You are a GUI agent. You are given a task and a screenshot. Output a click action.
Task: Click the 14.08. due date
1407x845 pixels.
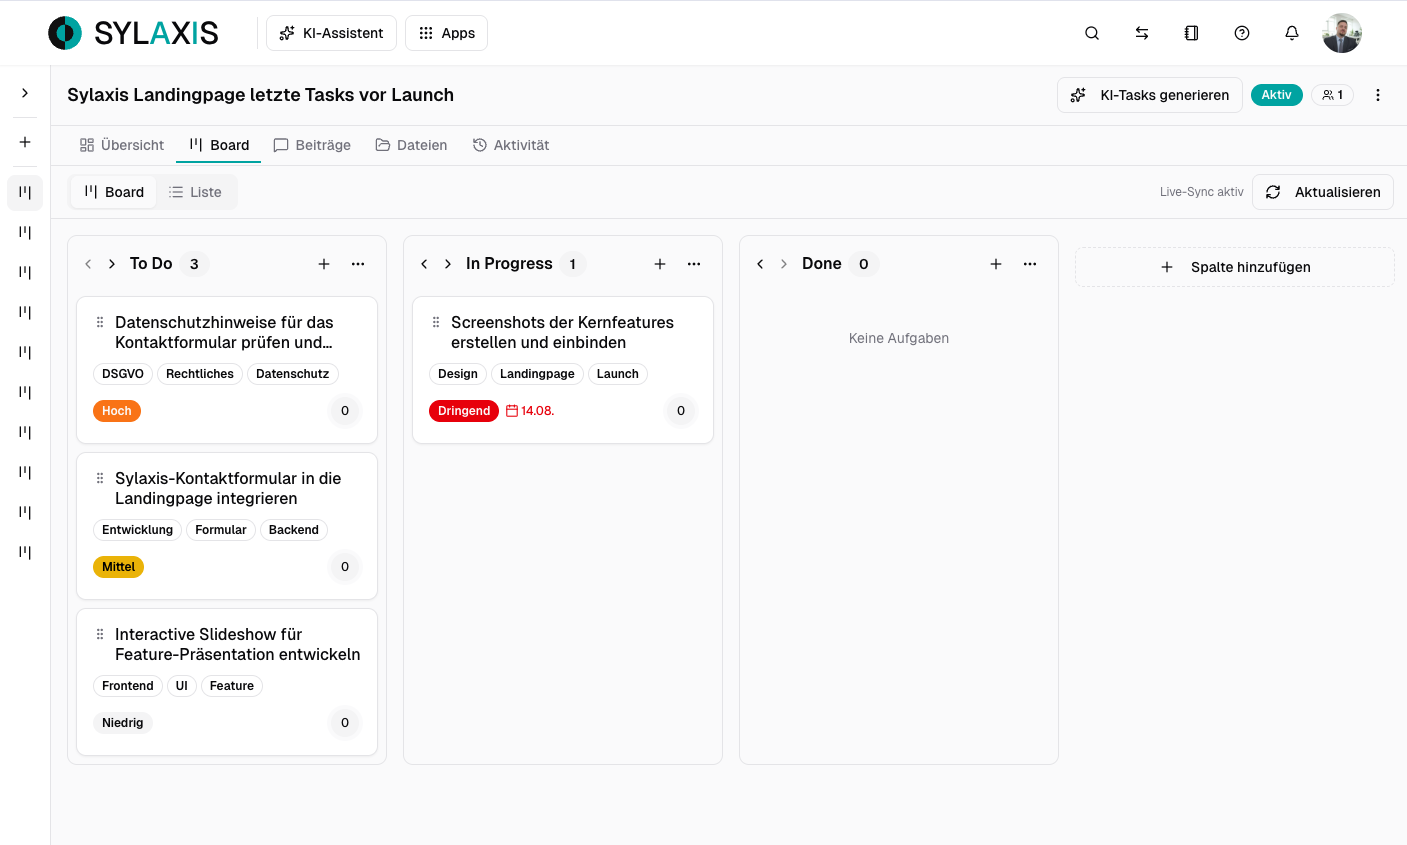click(530, 411)
